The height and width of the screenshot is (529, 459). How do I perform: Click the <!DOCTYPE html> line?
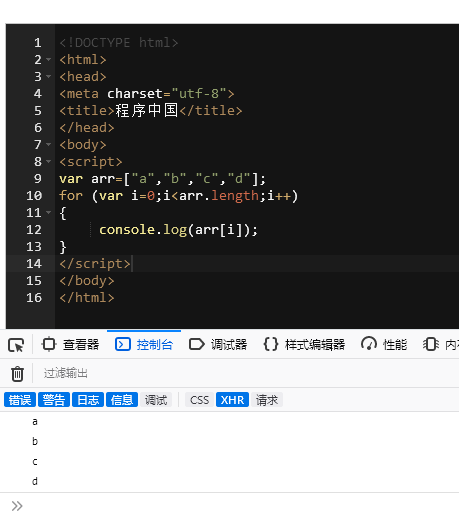(x=118, y=43)
